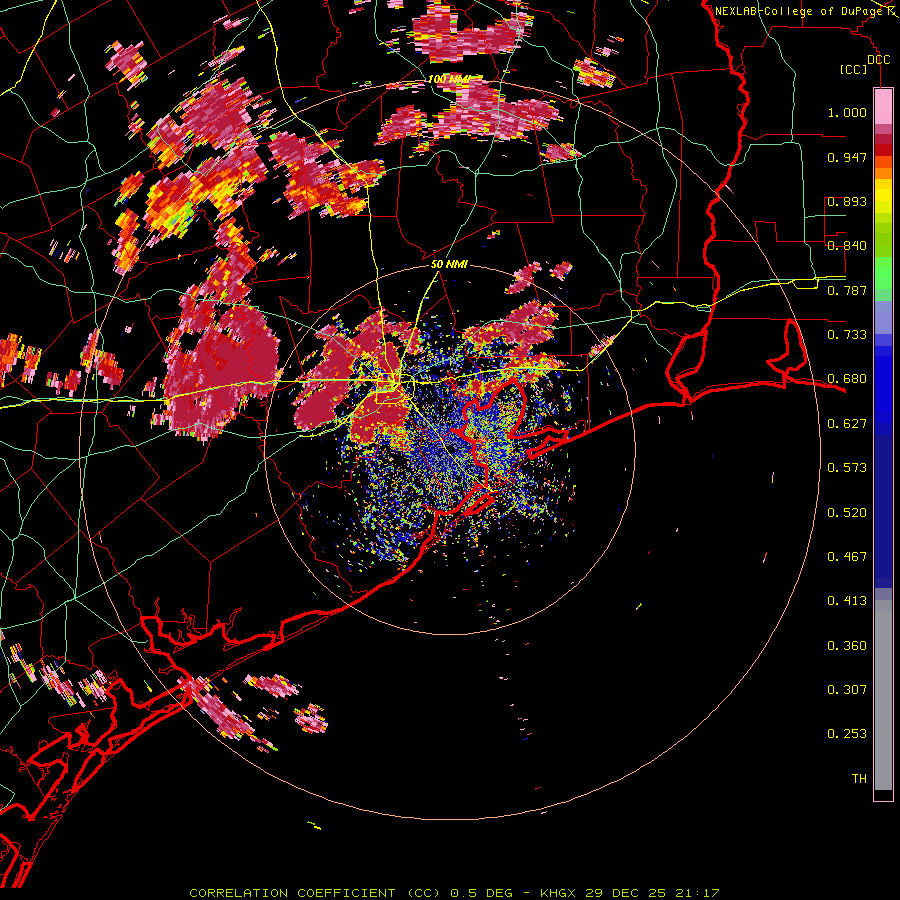900x900 pixels.
Task: Select the 0.307 scale value
Action: point(847,690)
